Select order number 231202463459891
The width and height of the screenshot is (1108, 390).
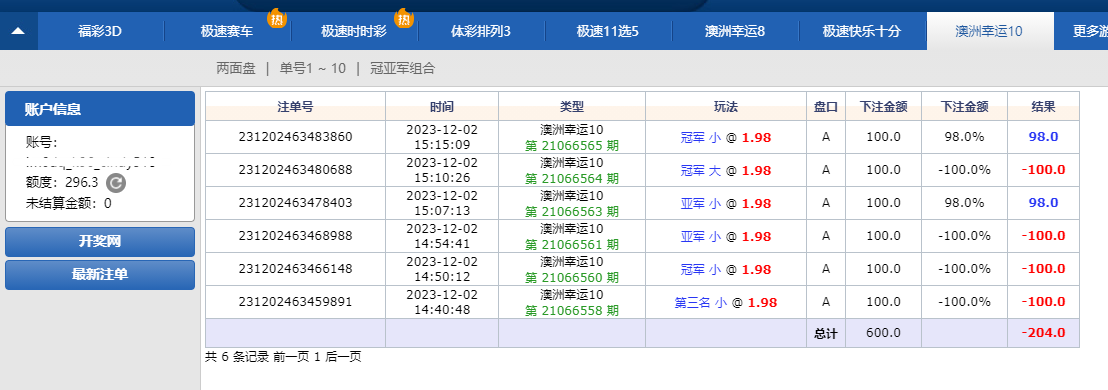click(x=295, y=302)
